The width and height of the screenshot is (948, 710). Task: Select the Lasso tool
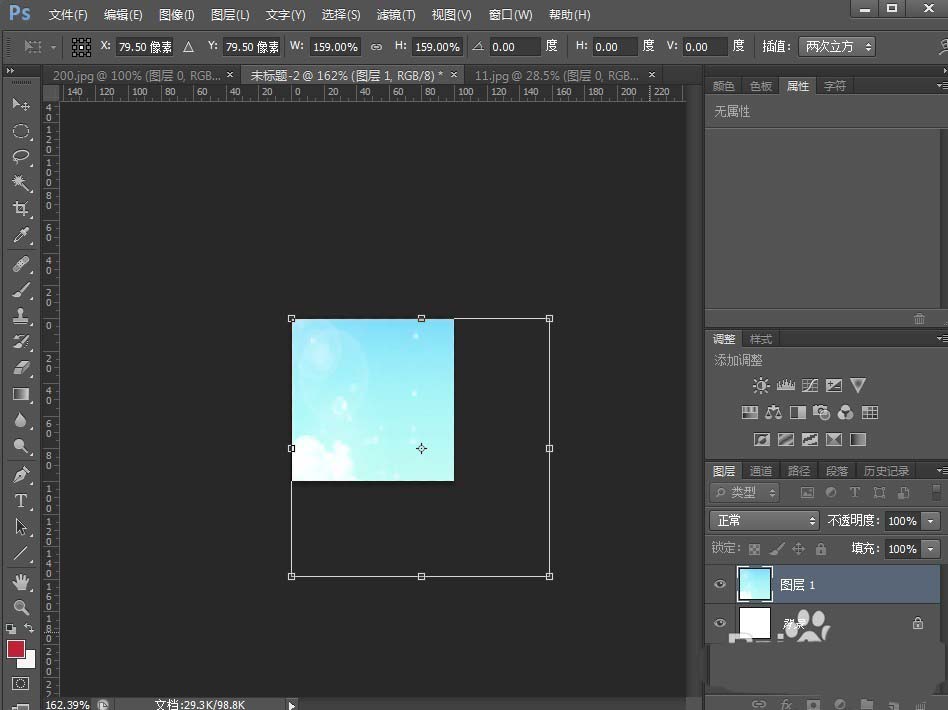coord(21,157)
